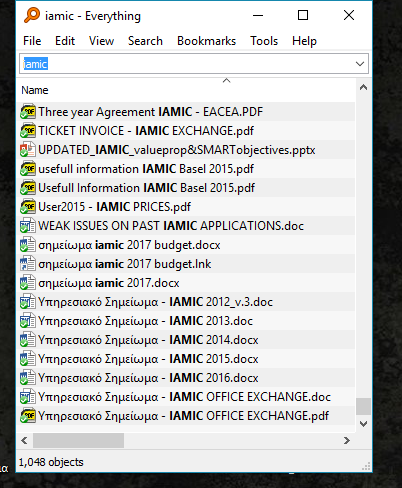The height and width of the screenshot is (488, 402).
Task: Select TICKET INVOICE - IAMIC EXCHANGE.pdf
Action: coord(146,131)
